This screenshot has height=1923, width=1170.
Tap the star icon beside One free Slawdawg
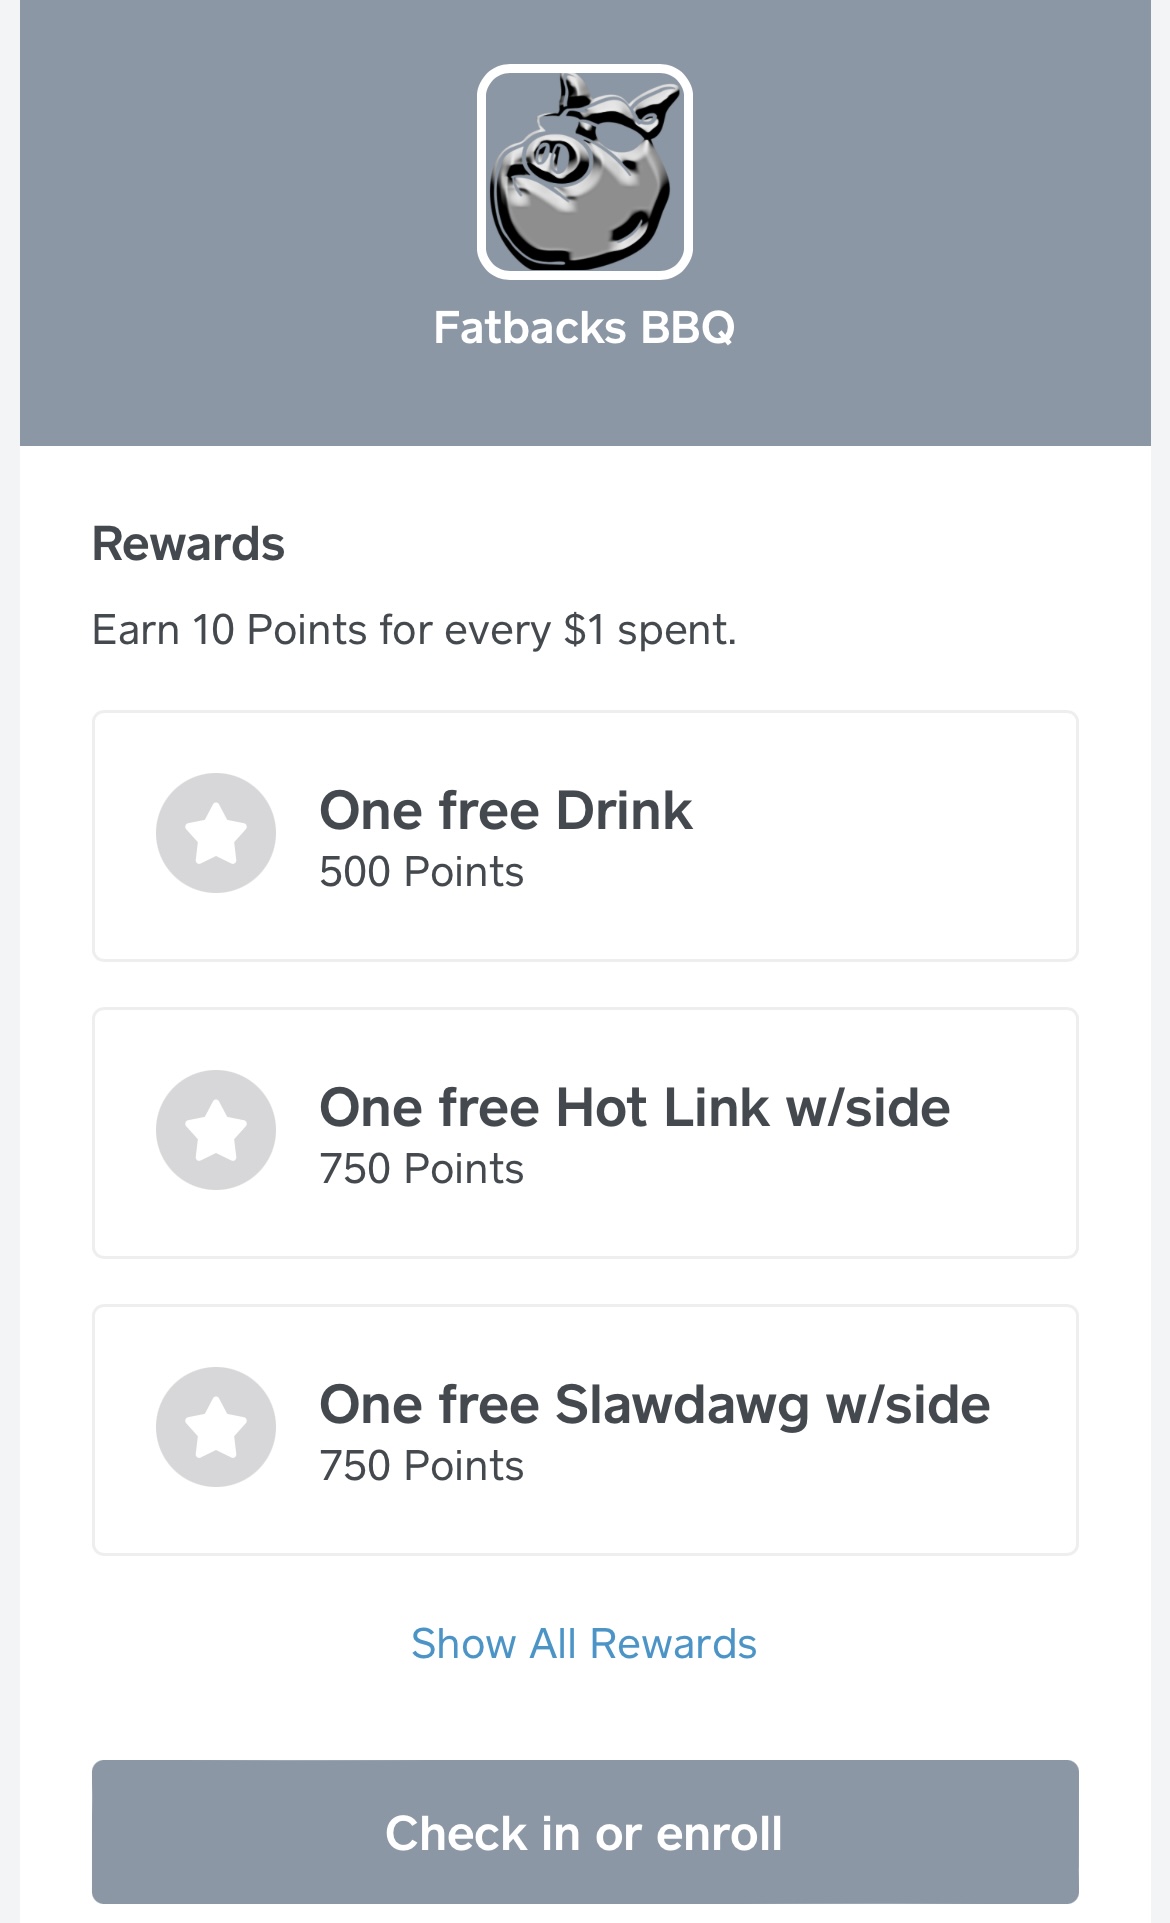[x=216, y=1427]
